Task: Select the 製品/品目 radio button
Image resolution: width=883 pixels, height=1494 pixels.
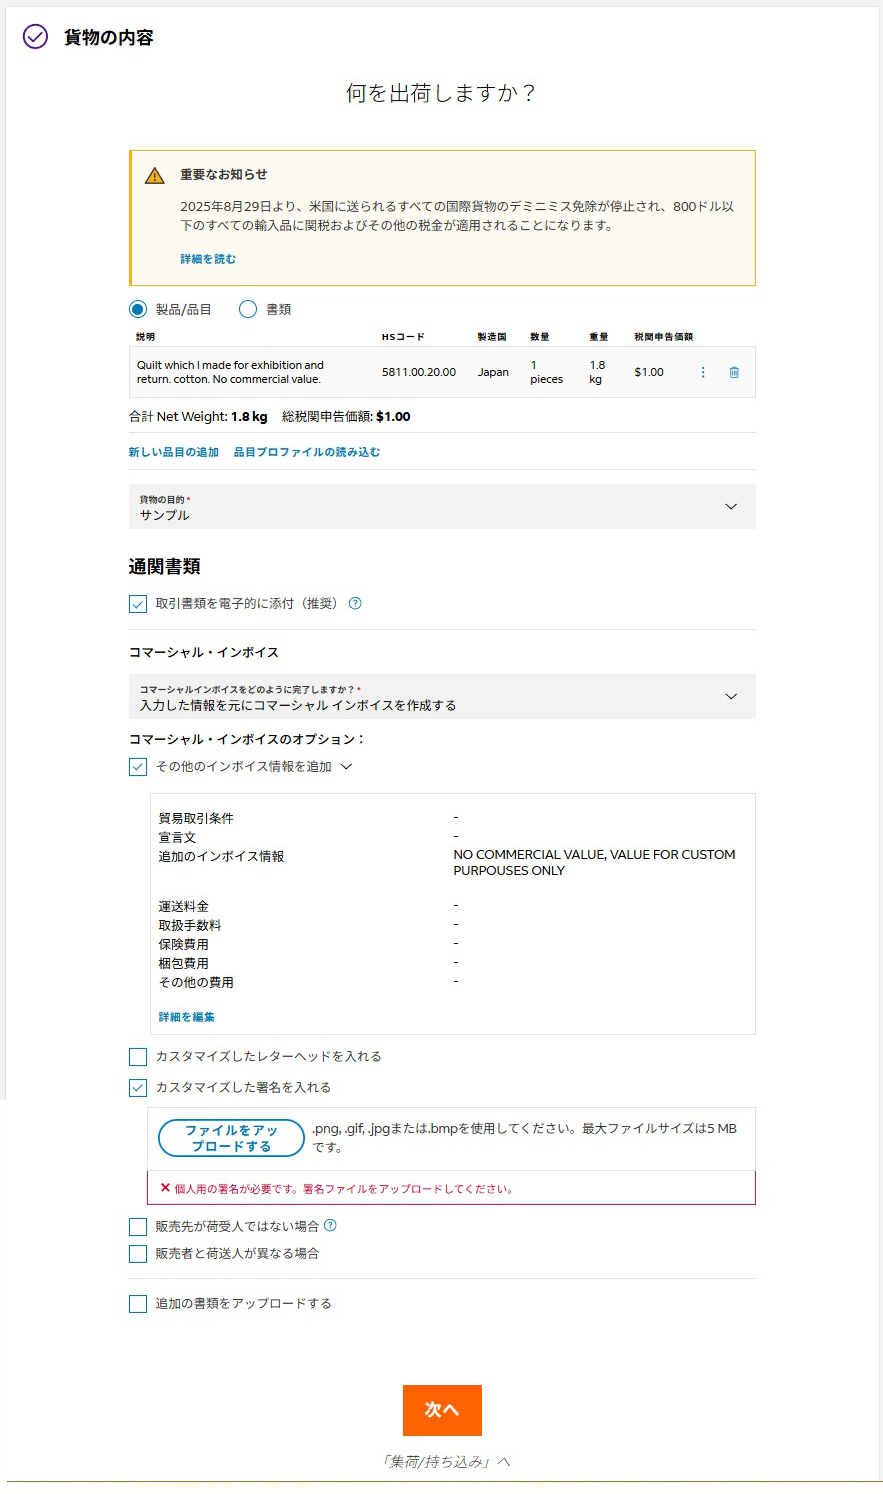Action: coord(138,309)
